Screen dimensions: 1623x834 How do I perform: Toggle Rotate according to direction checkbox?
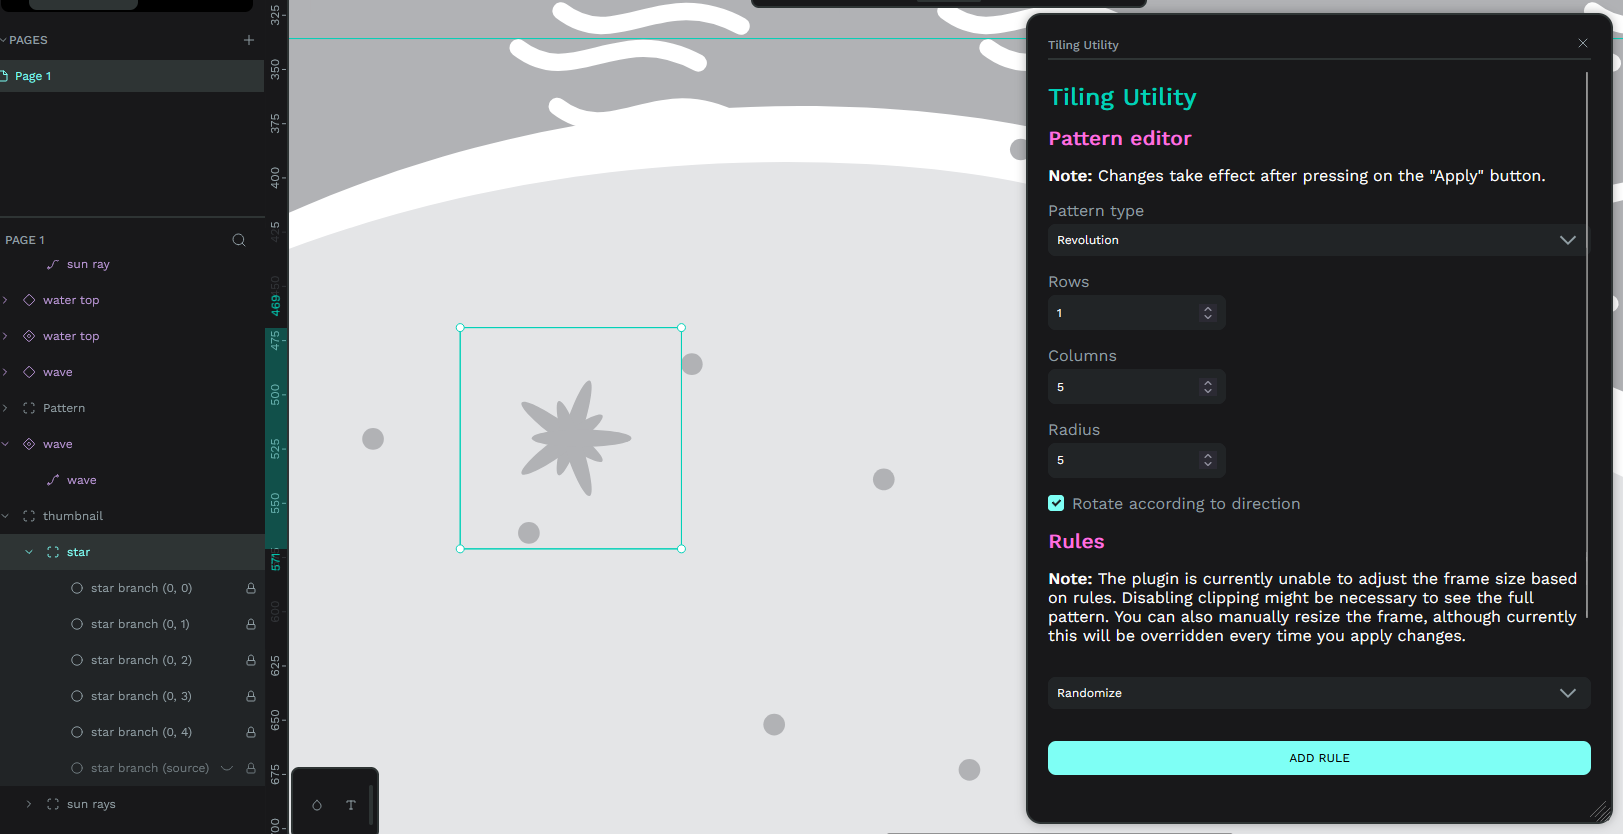tap(1056, 503)
